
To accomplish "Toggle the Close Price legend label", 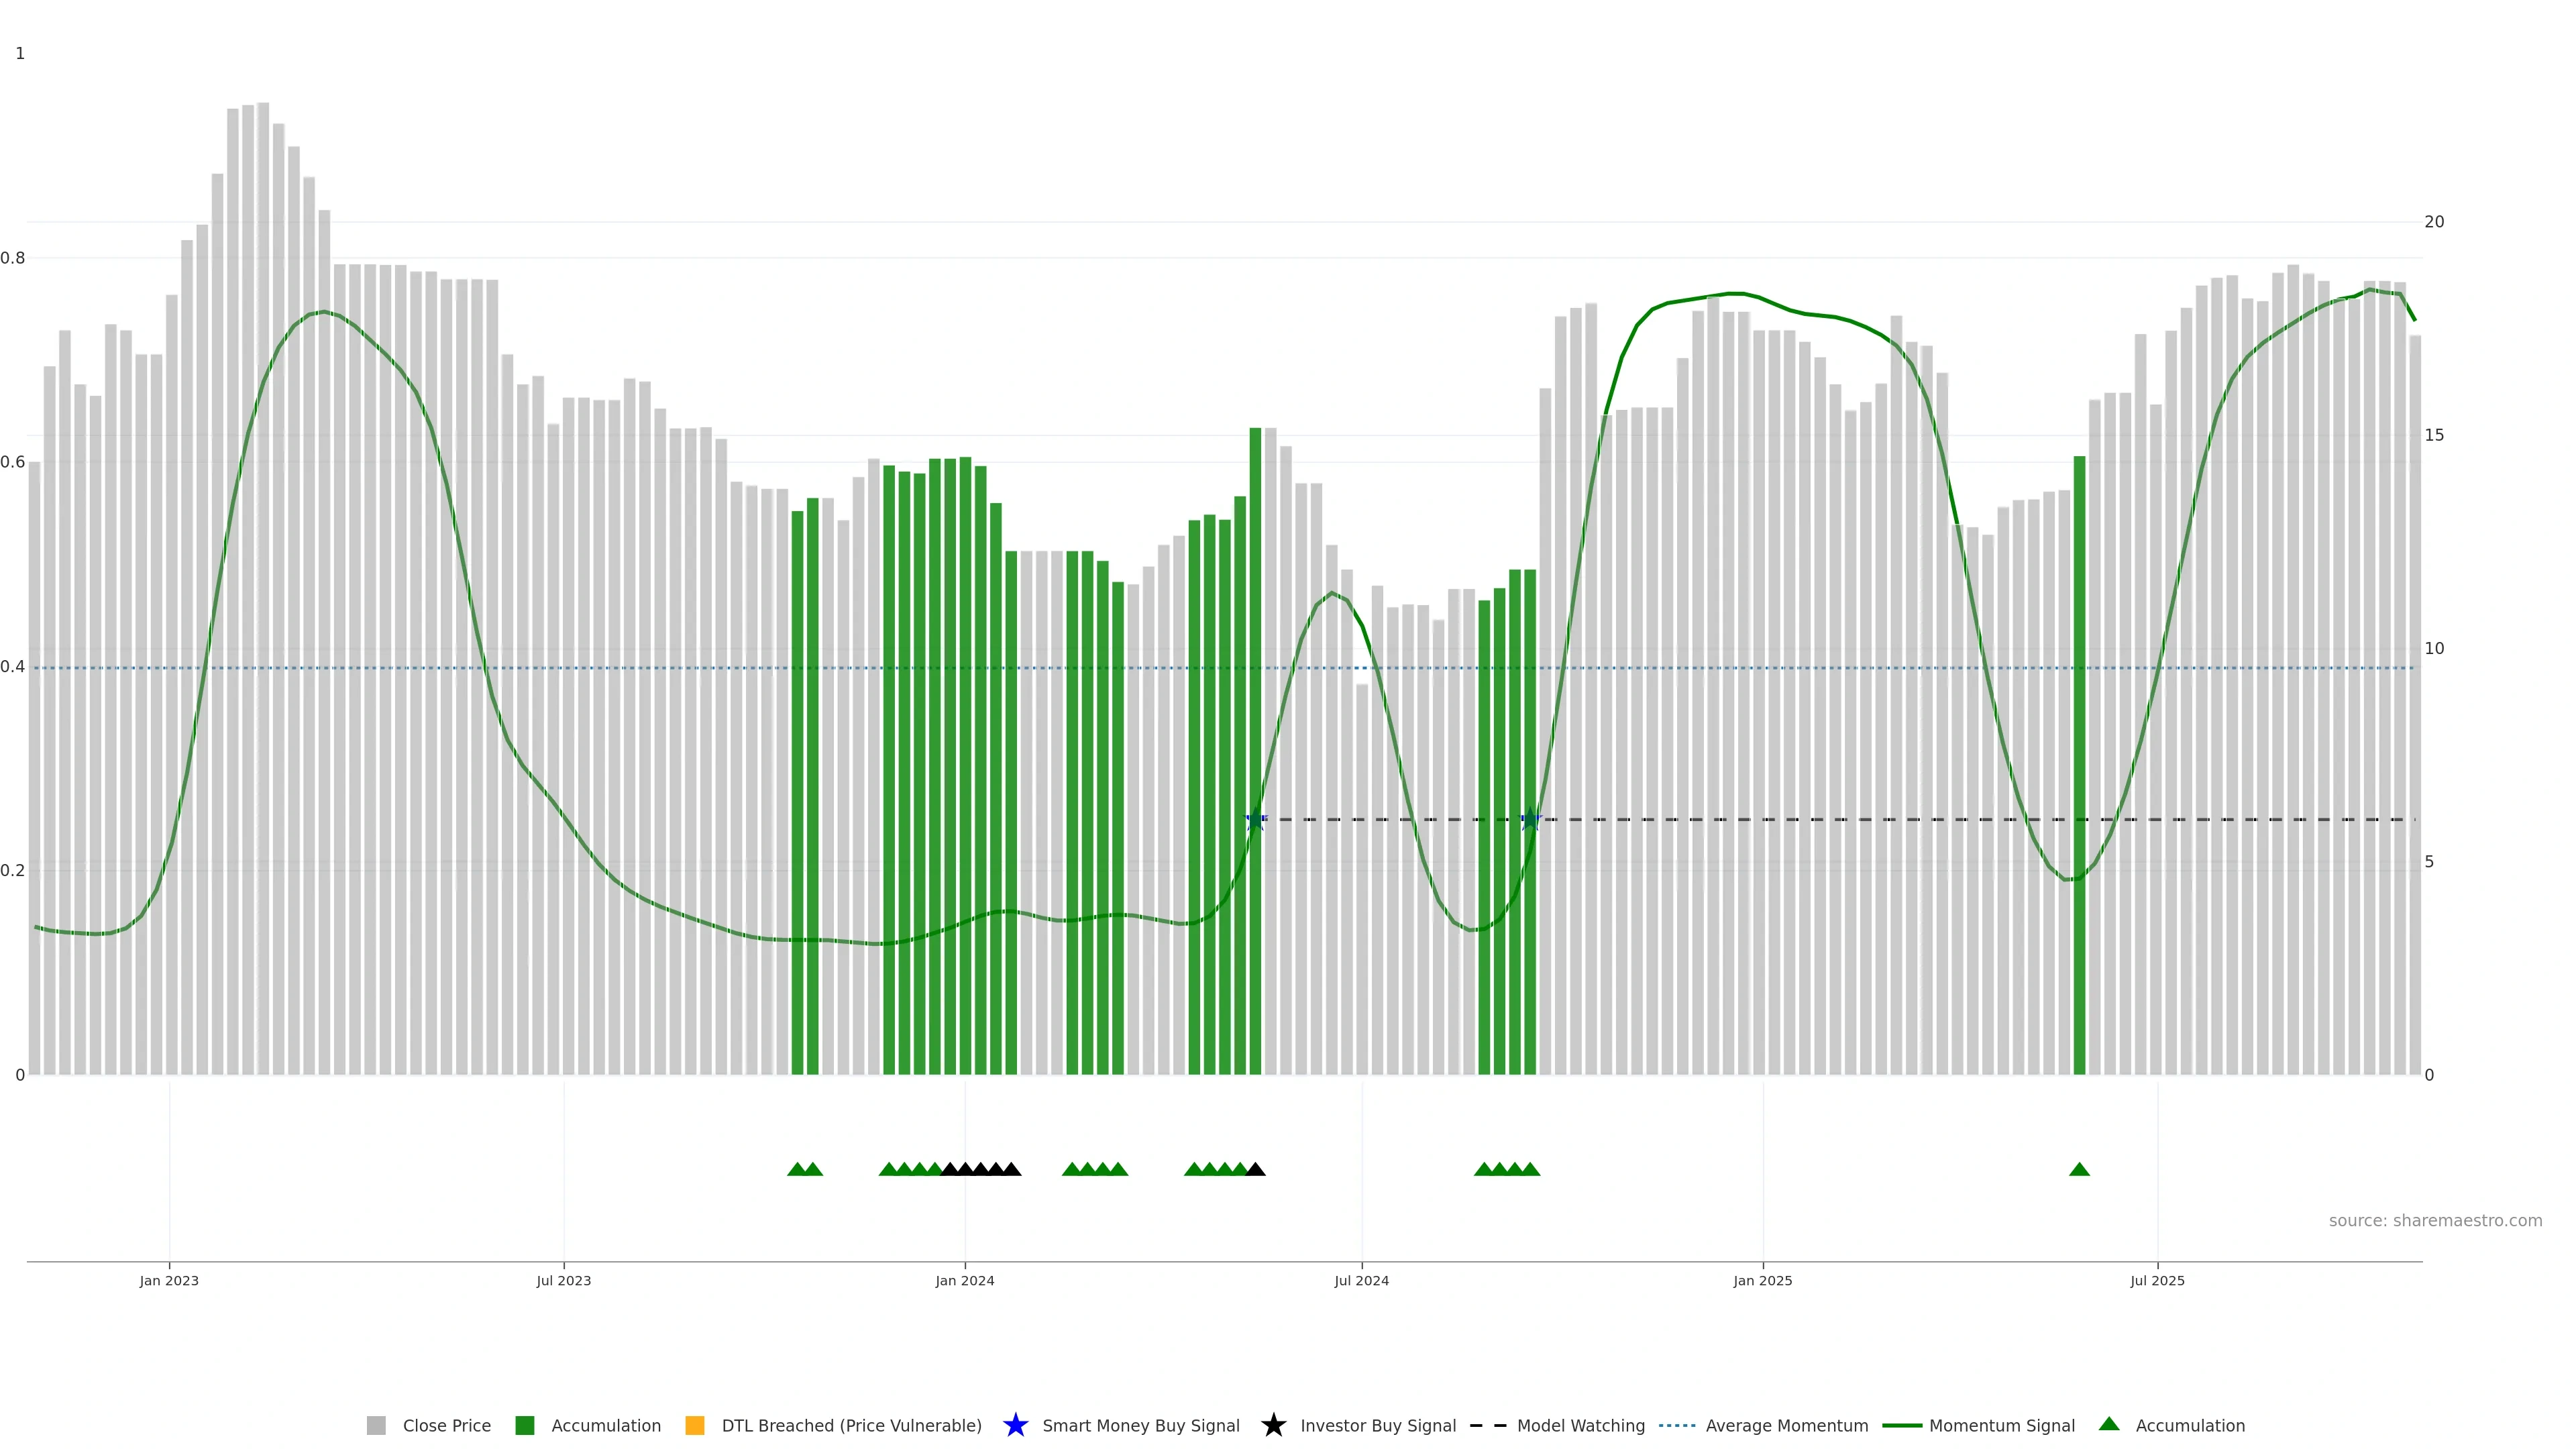I will coord(446,1425).
